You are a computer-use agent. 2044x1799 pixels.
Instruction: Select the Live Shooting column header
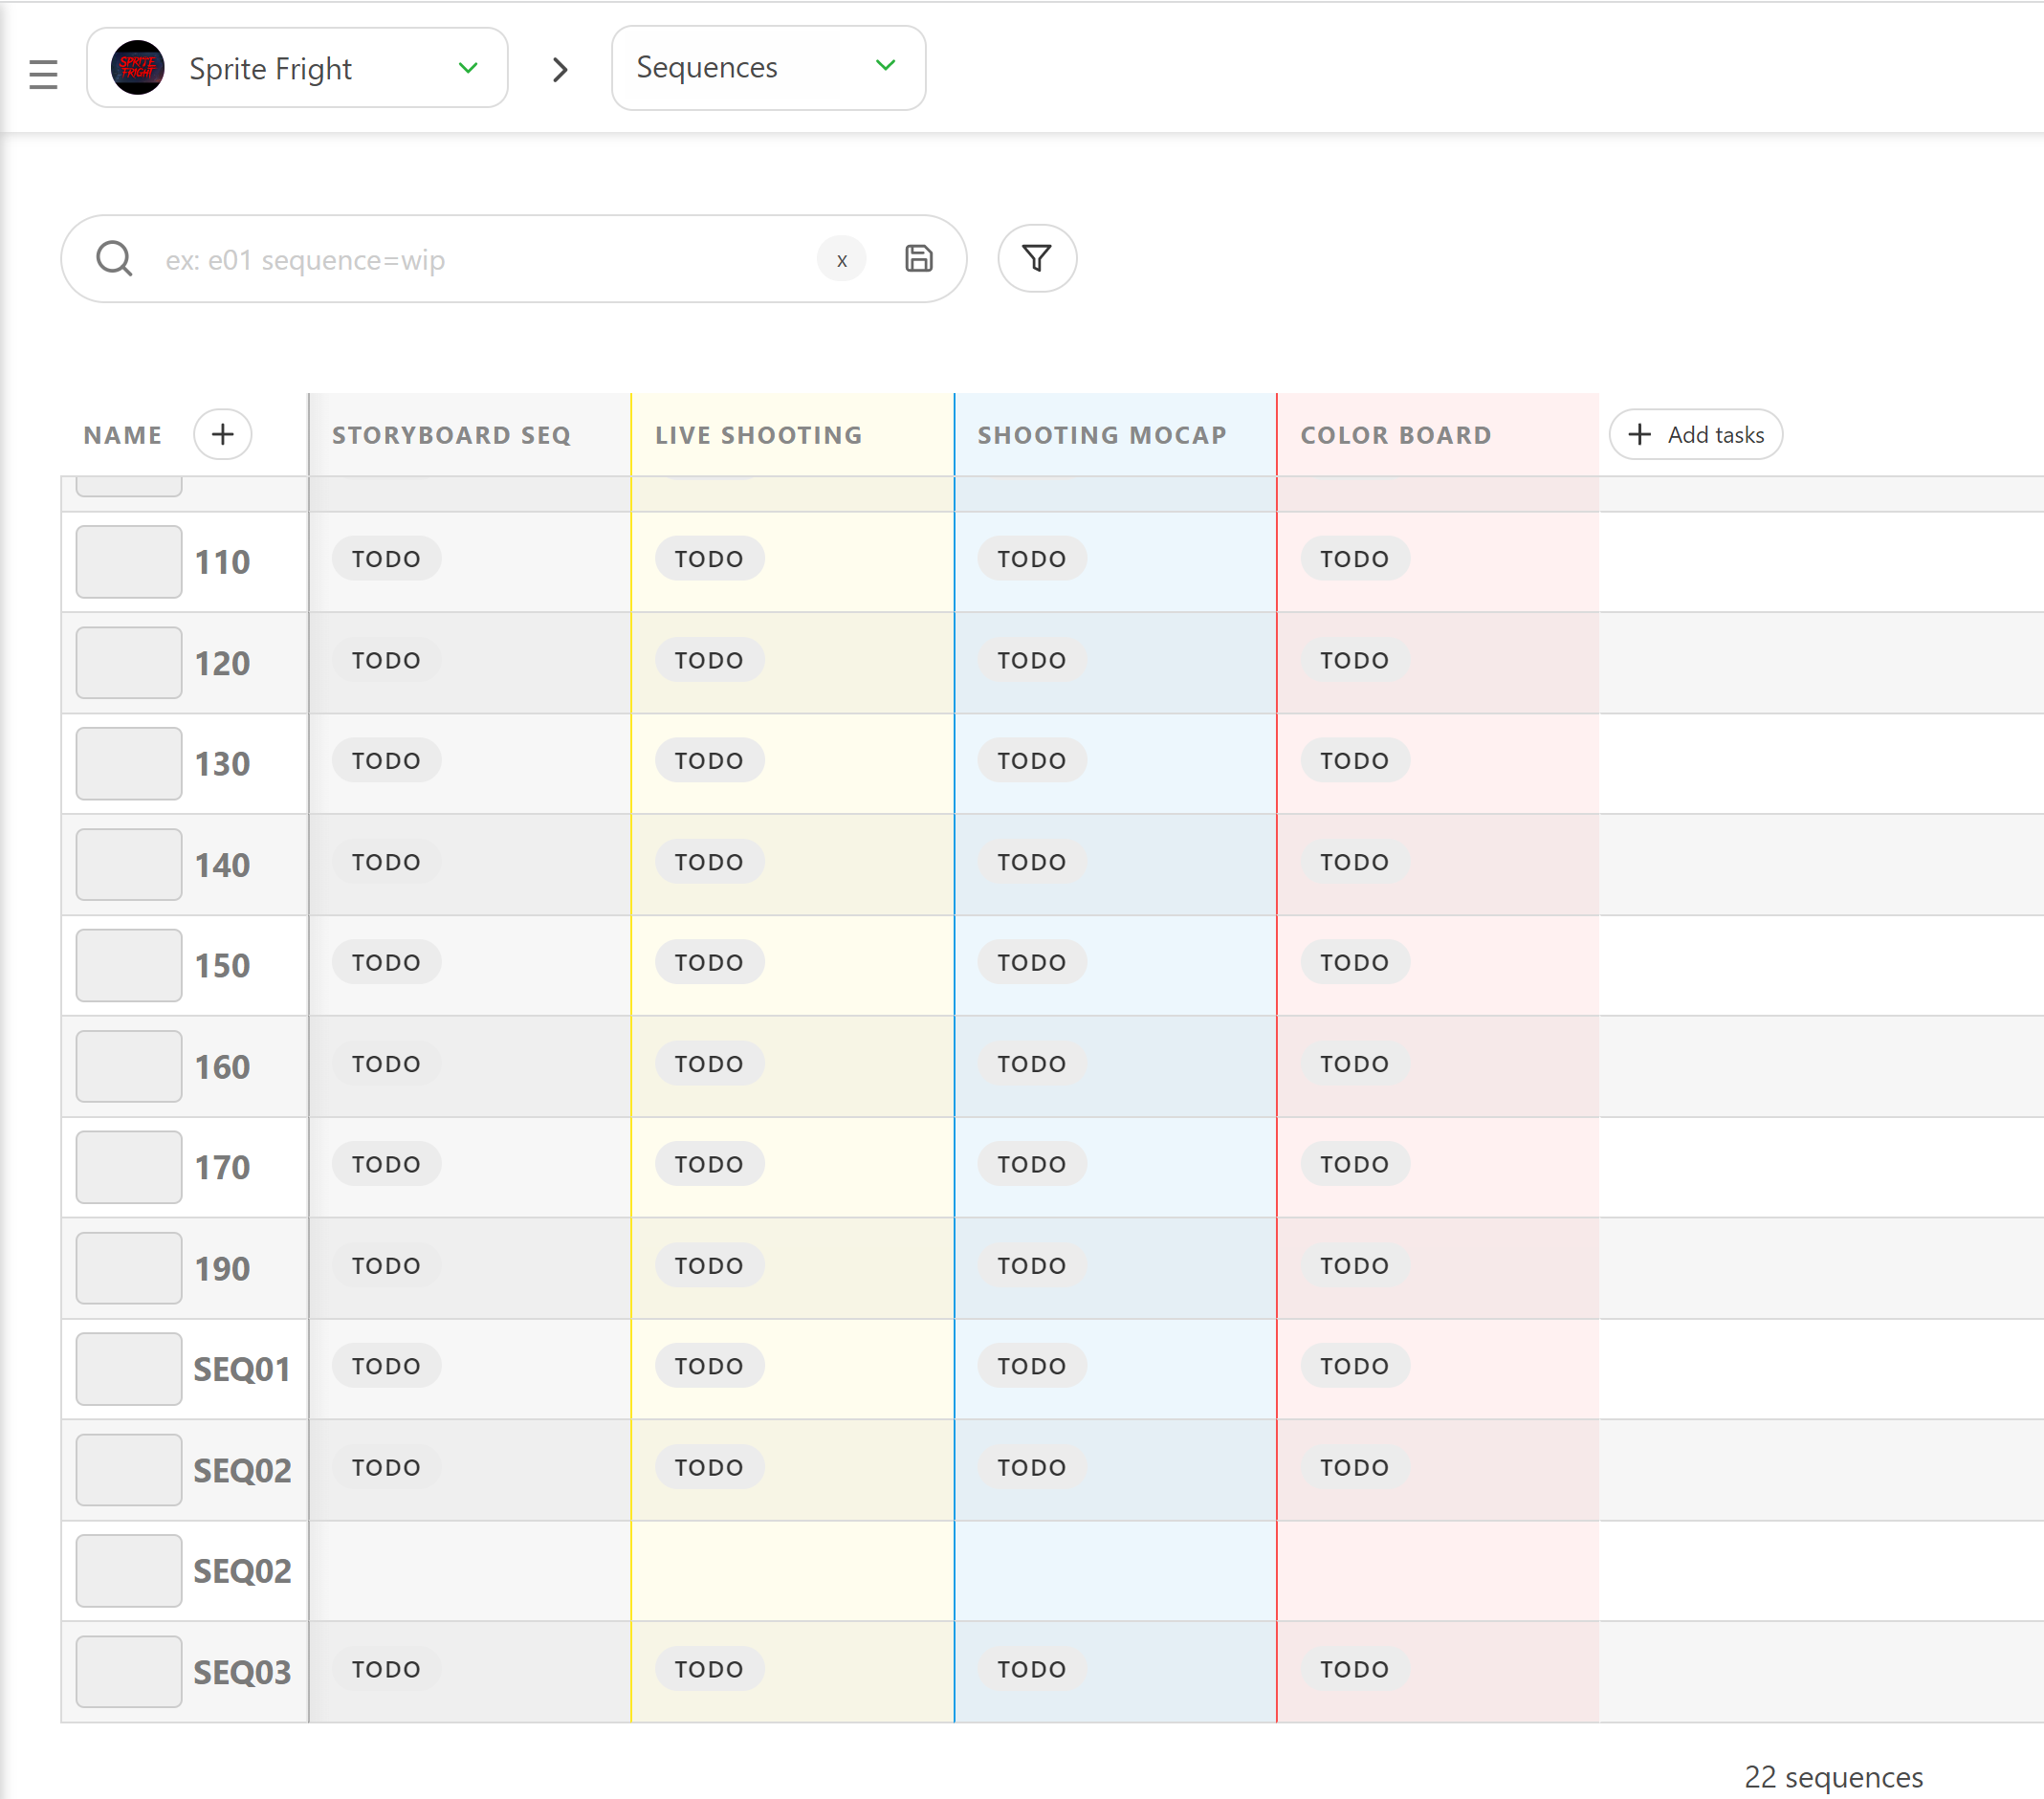click(x=757, y=434)
